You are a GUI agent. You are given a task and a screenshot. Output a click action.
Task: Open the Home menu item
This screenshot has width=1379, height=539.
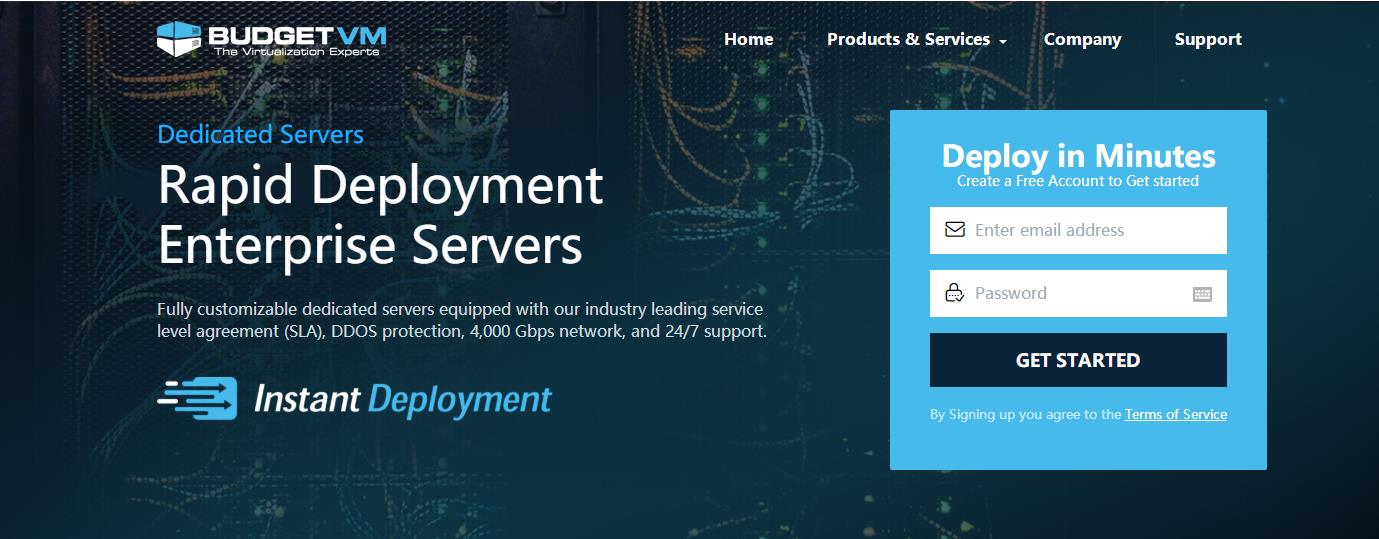pyautogui.click(x=749, y=39)
